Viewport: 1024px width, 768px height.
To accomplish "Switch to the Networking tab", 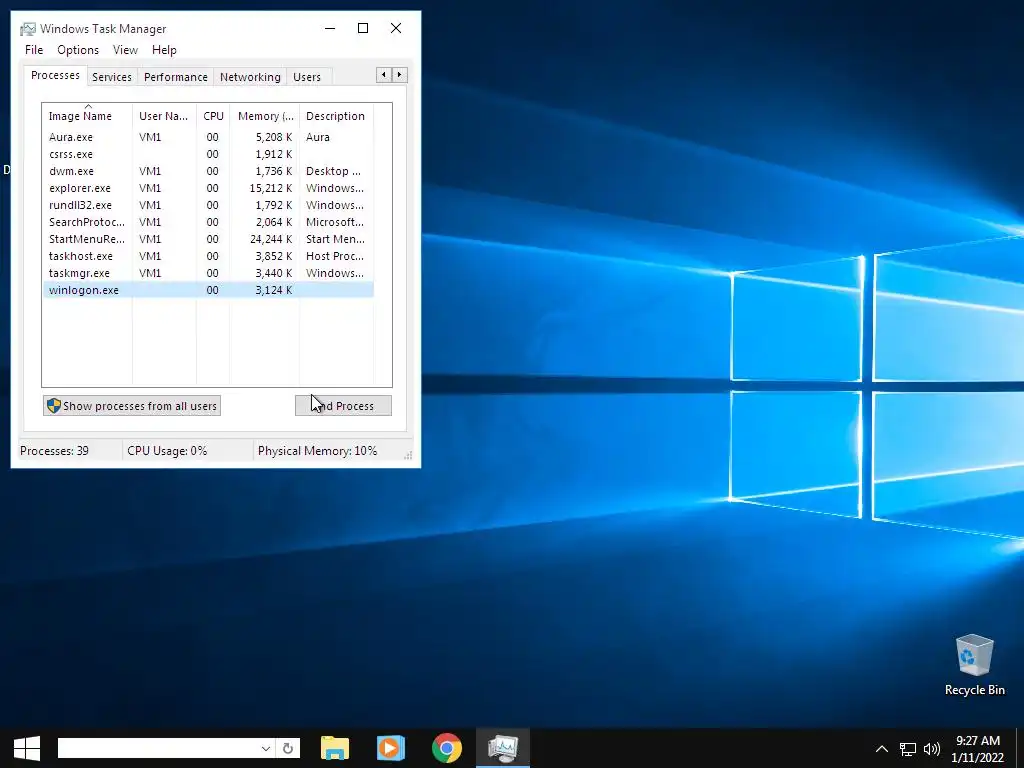I will tap(250, 76).
